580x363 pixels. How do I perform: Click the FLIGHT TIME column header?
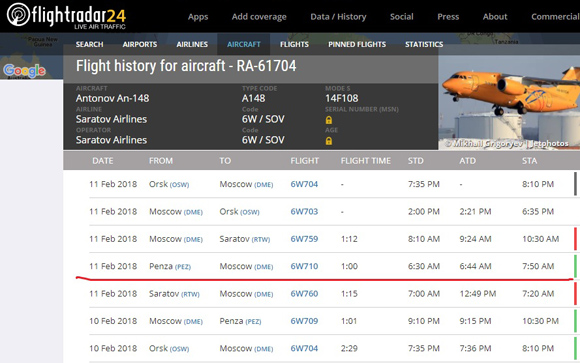pyautogui.click(x=365, y=161)
